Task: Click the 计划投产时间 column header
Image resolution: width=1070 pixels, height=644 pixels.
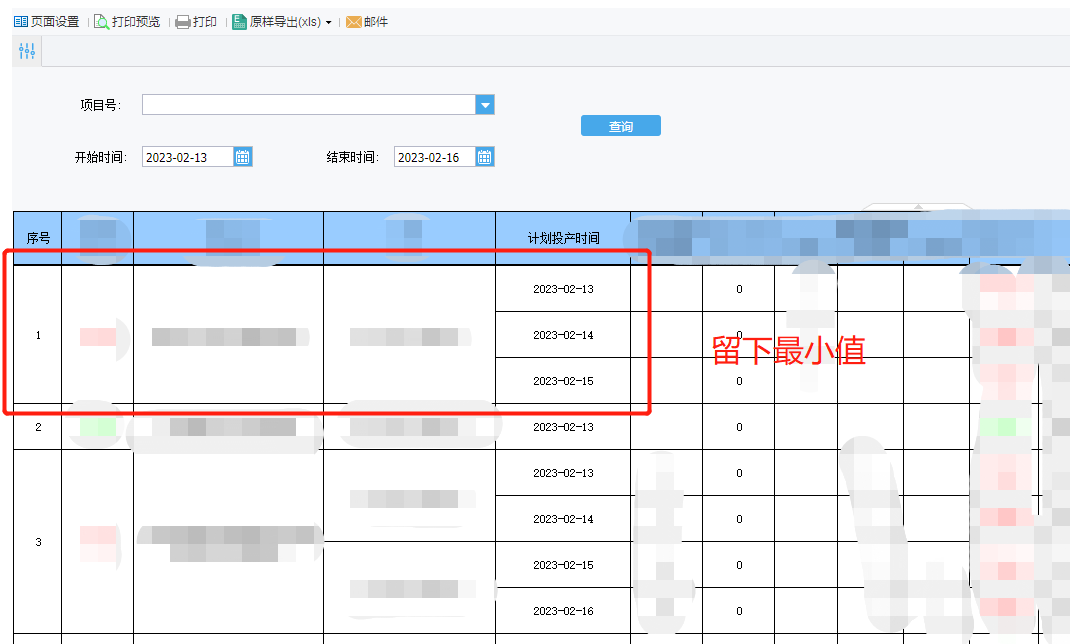Action: coord(563,238)
